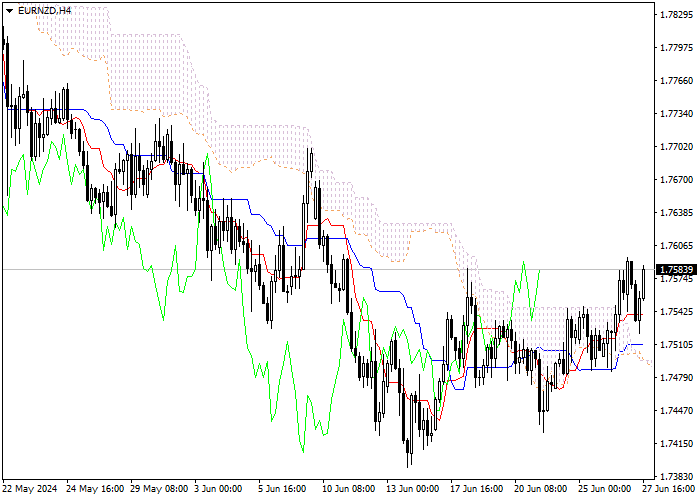
Task: Click the 24 May 16:00 time label
Action: point(95,489)
